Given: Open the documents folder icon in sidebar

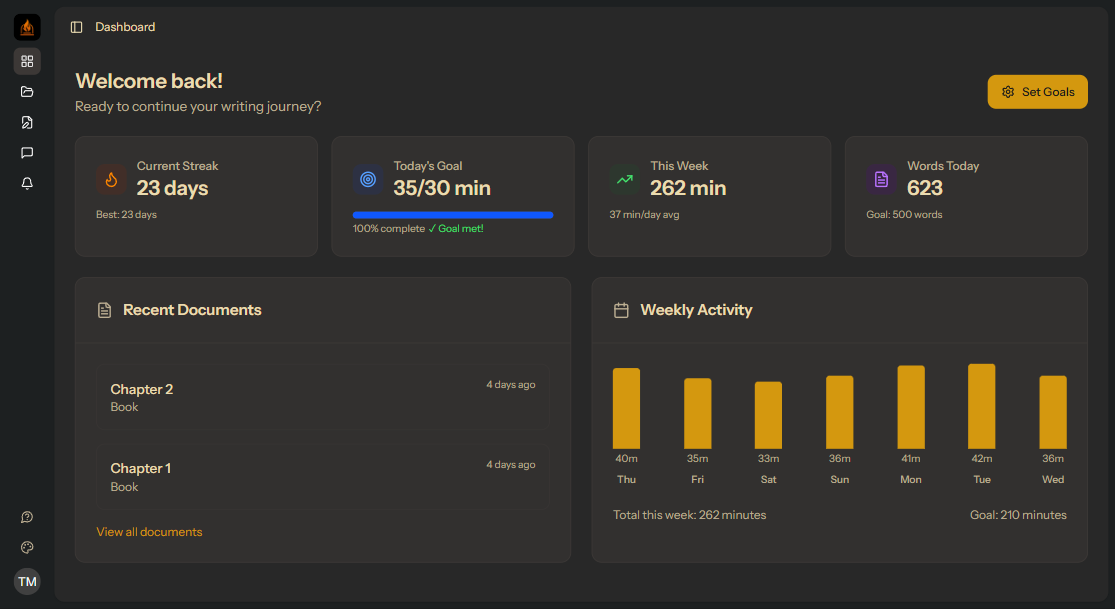Looking at the screenshot, I should pyautogui.click(x=27, y=91).
